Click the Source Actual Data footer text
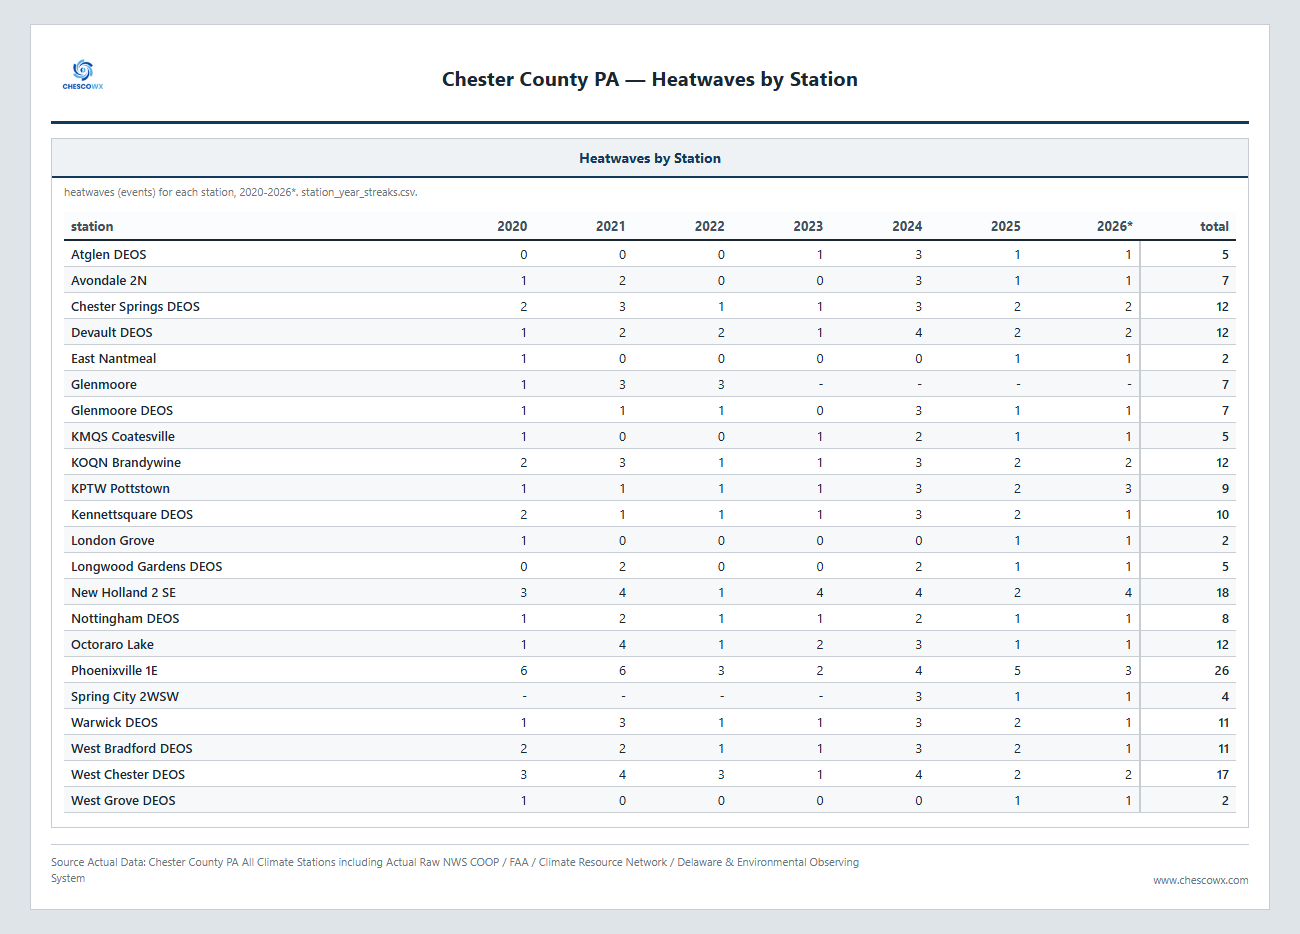The image size is (1300, 934). click(x=455, y=870)
